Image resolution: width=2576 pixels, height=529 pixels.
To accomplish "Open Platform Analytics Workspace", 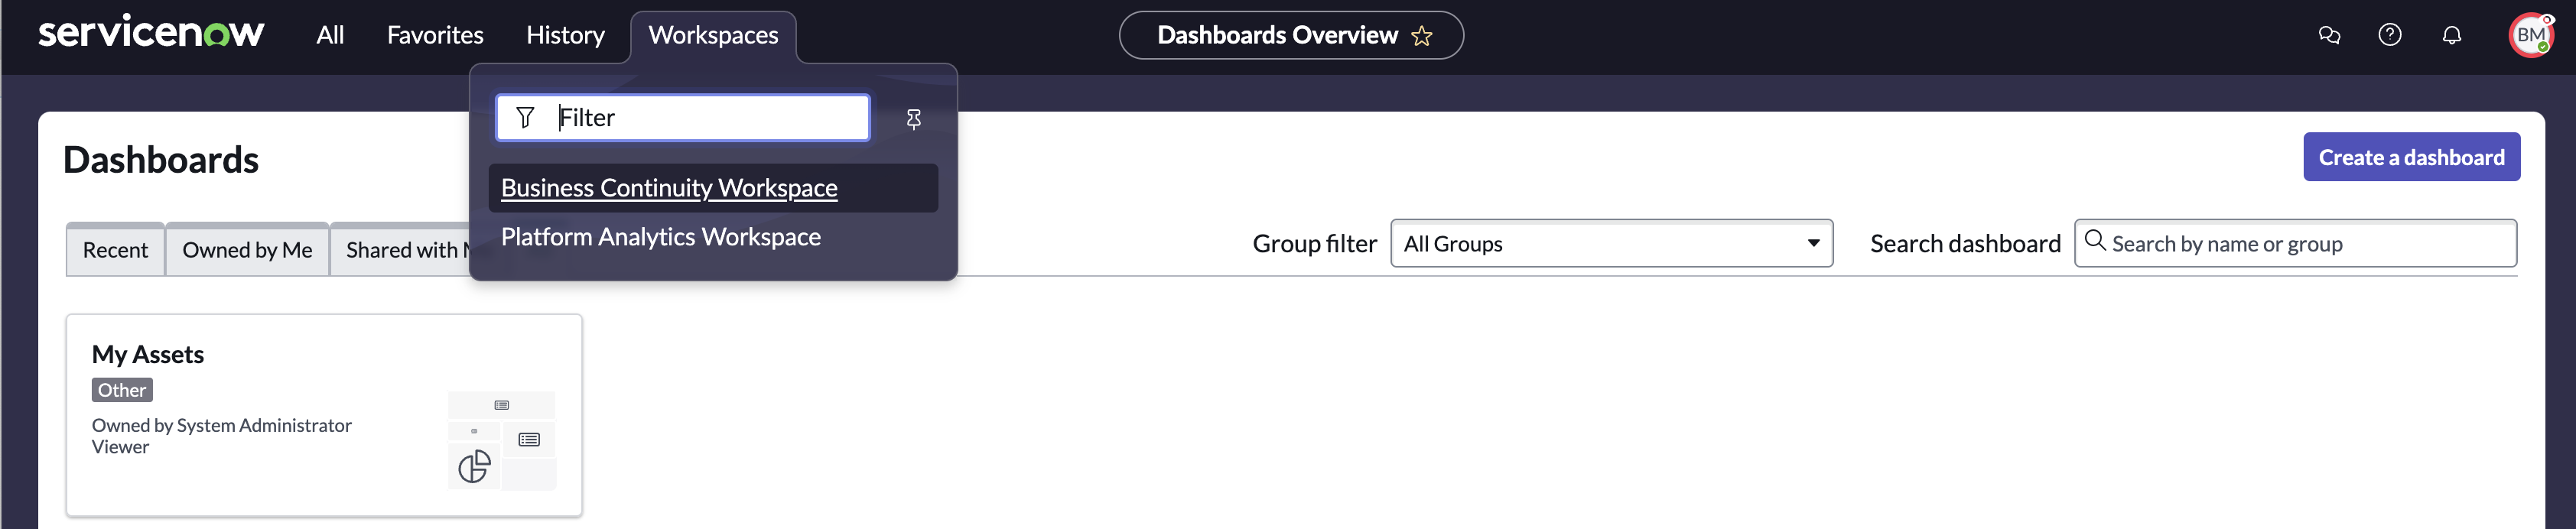I will coord(661,237).
